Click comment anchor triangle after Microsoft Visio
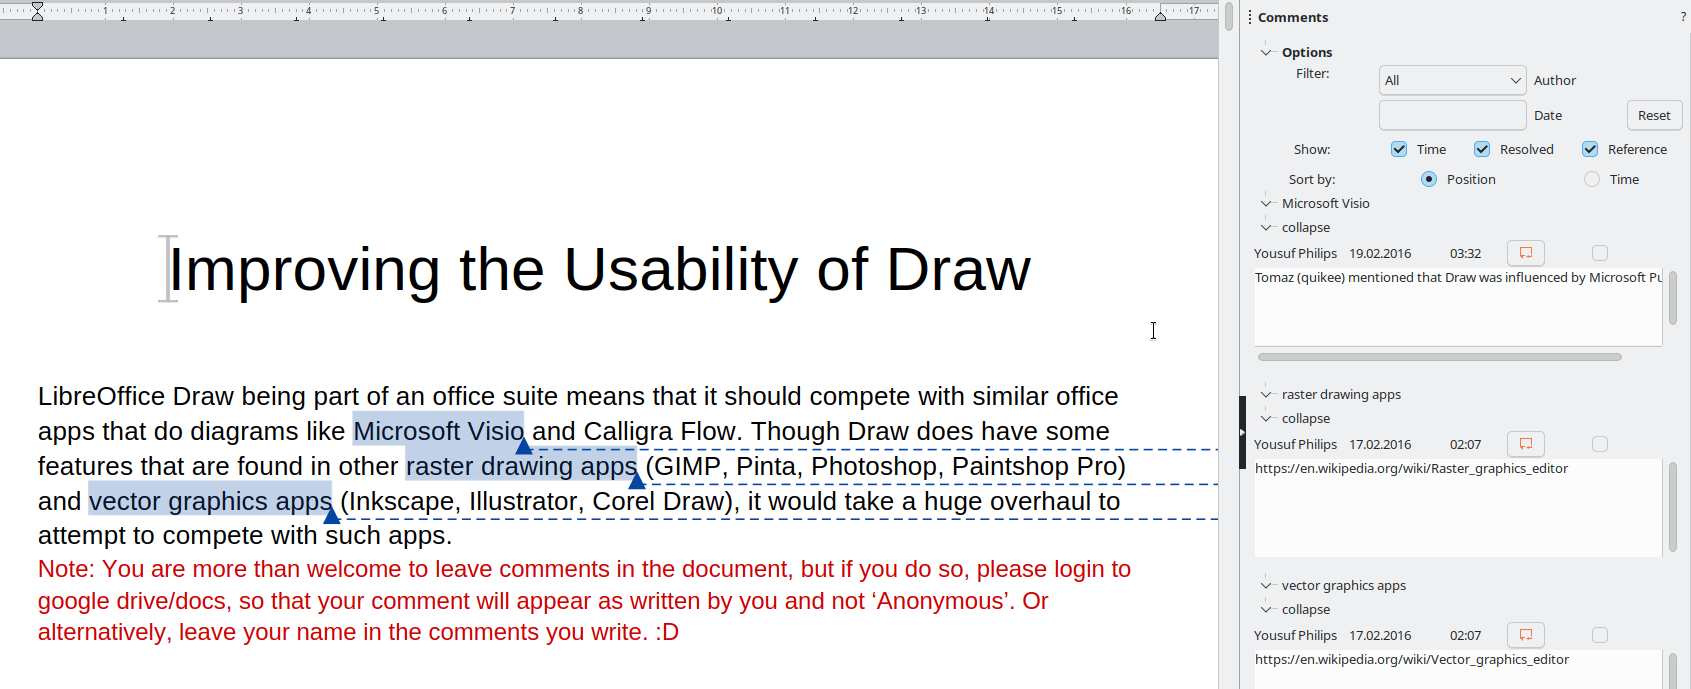Screen dimensions: 1691x689 (x=523, y=446)
